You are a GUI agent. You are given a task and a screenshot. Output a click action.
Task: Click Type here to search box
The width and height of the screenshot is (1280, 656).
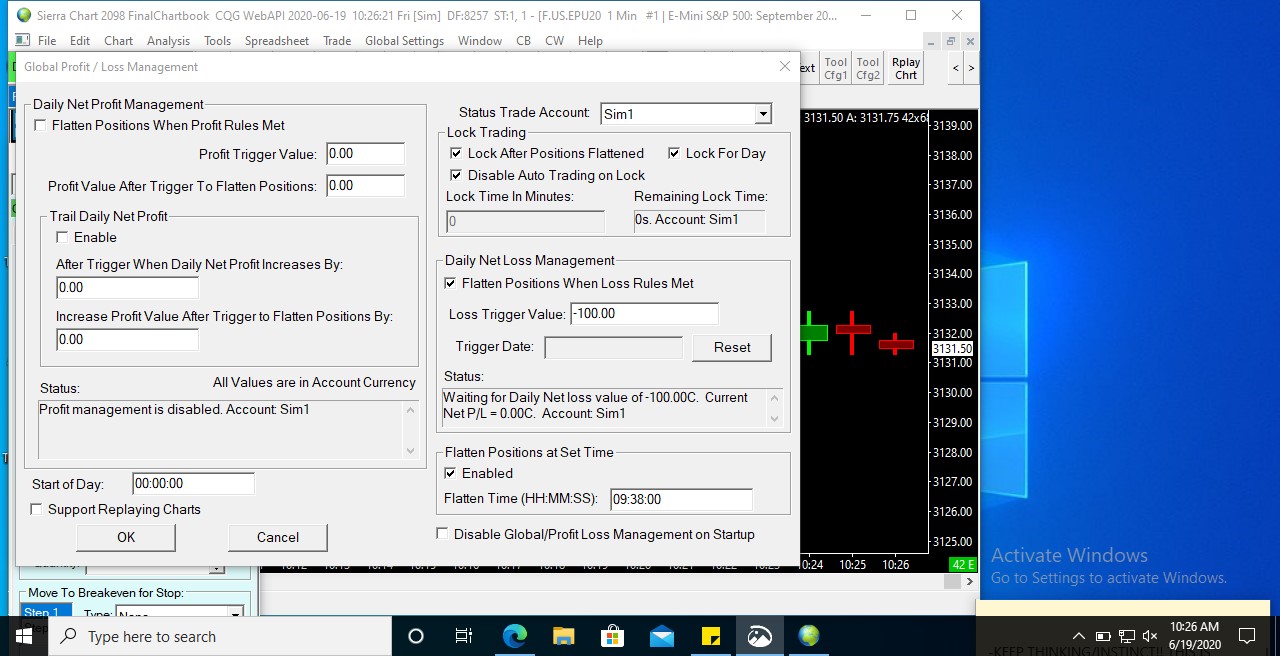[x=220, y=636]
